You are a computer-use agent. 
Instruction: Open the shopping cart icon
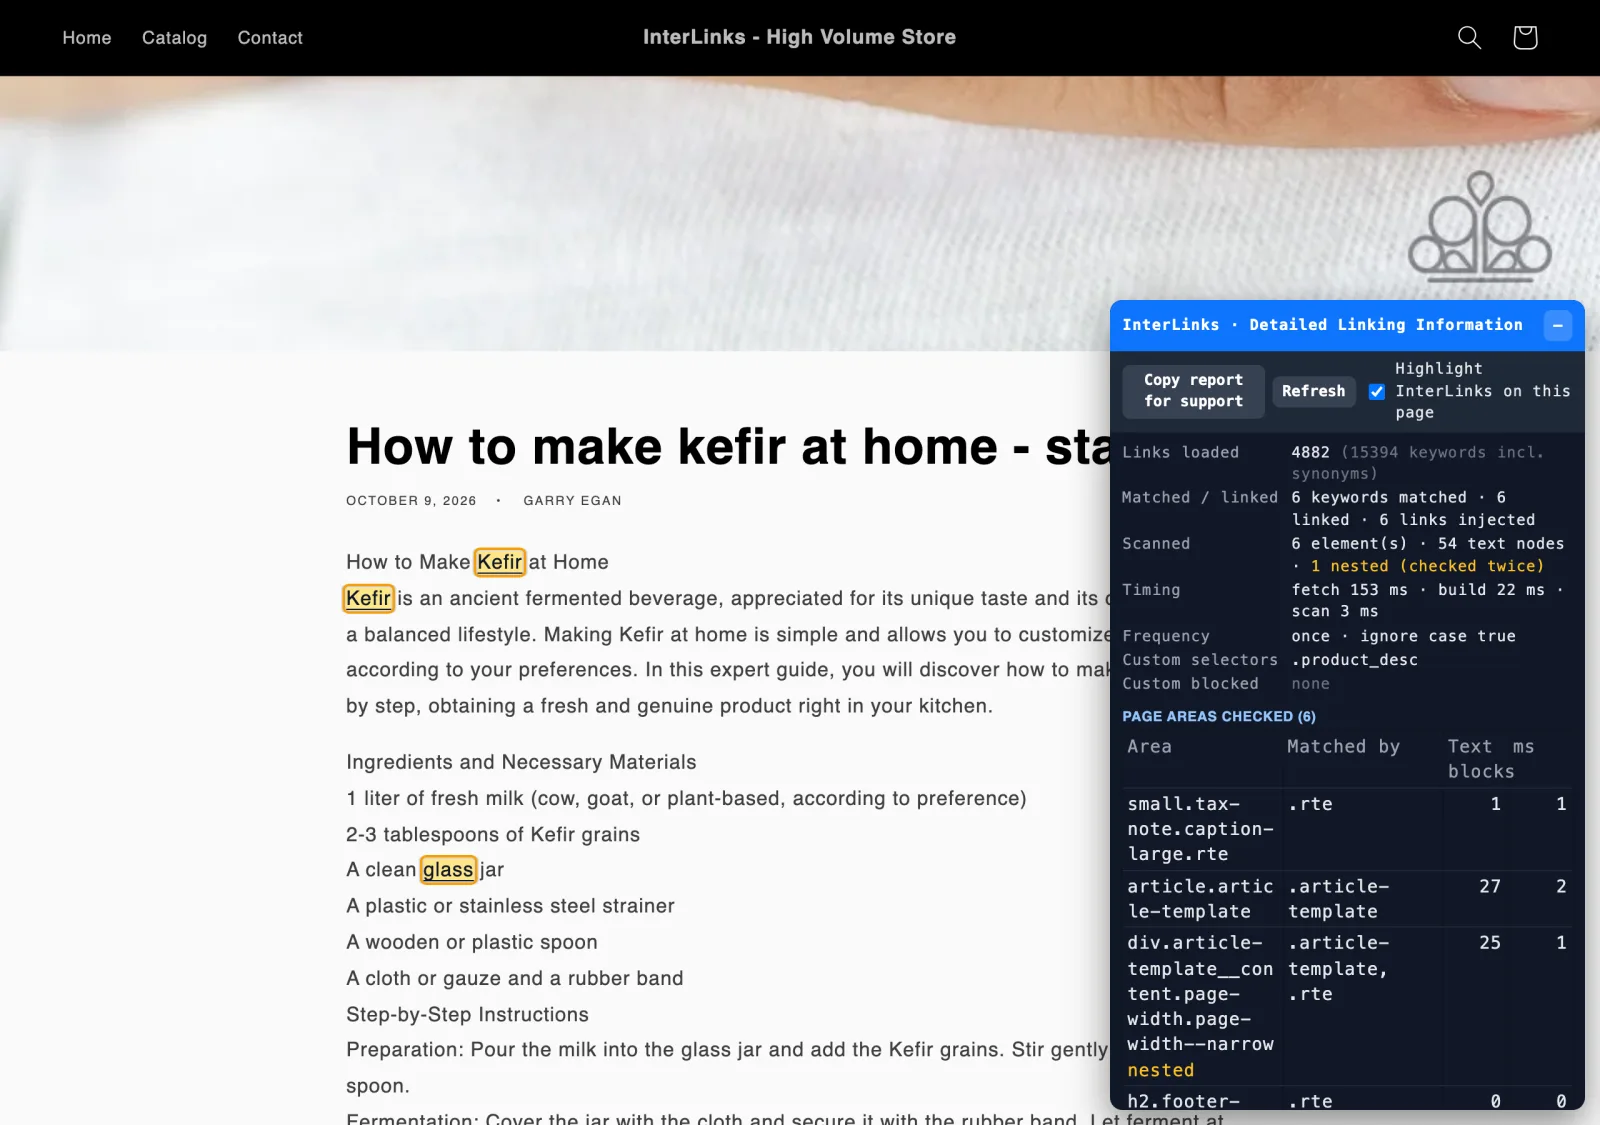(x=1525, y=38)
